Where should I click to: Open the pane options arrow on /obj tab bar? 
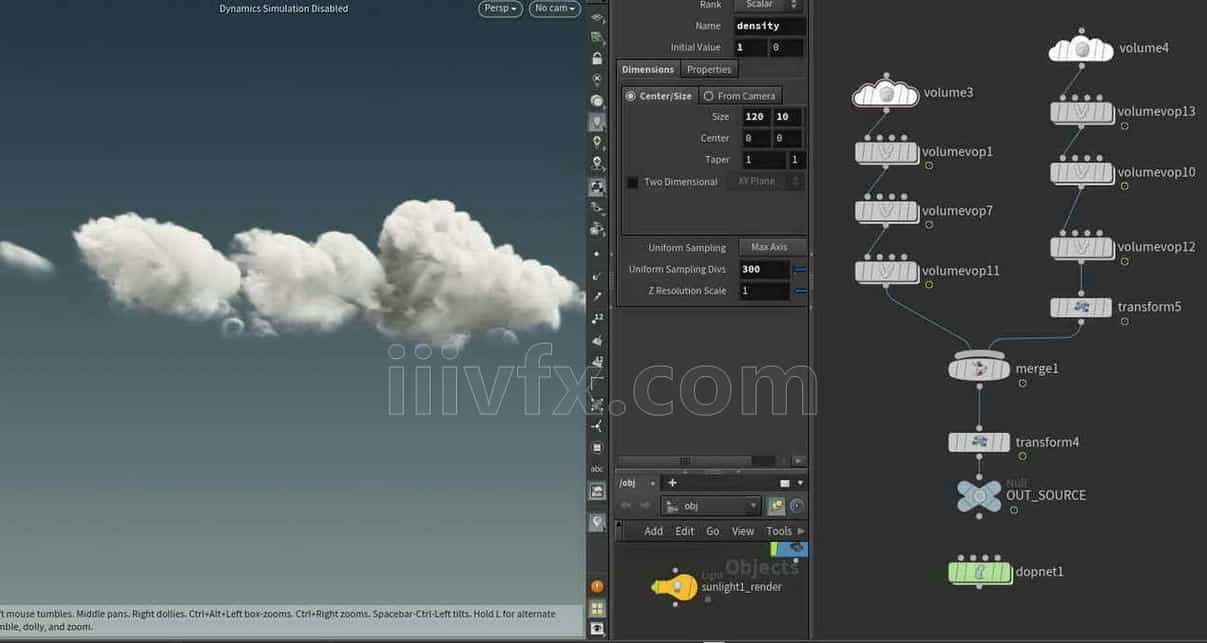pos(799,483)
